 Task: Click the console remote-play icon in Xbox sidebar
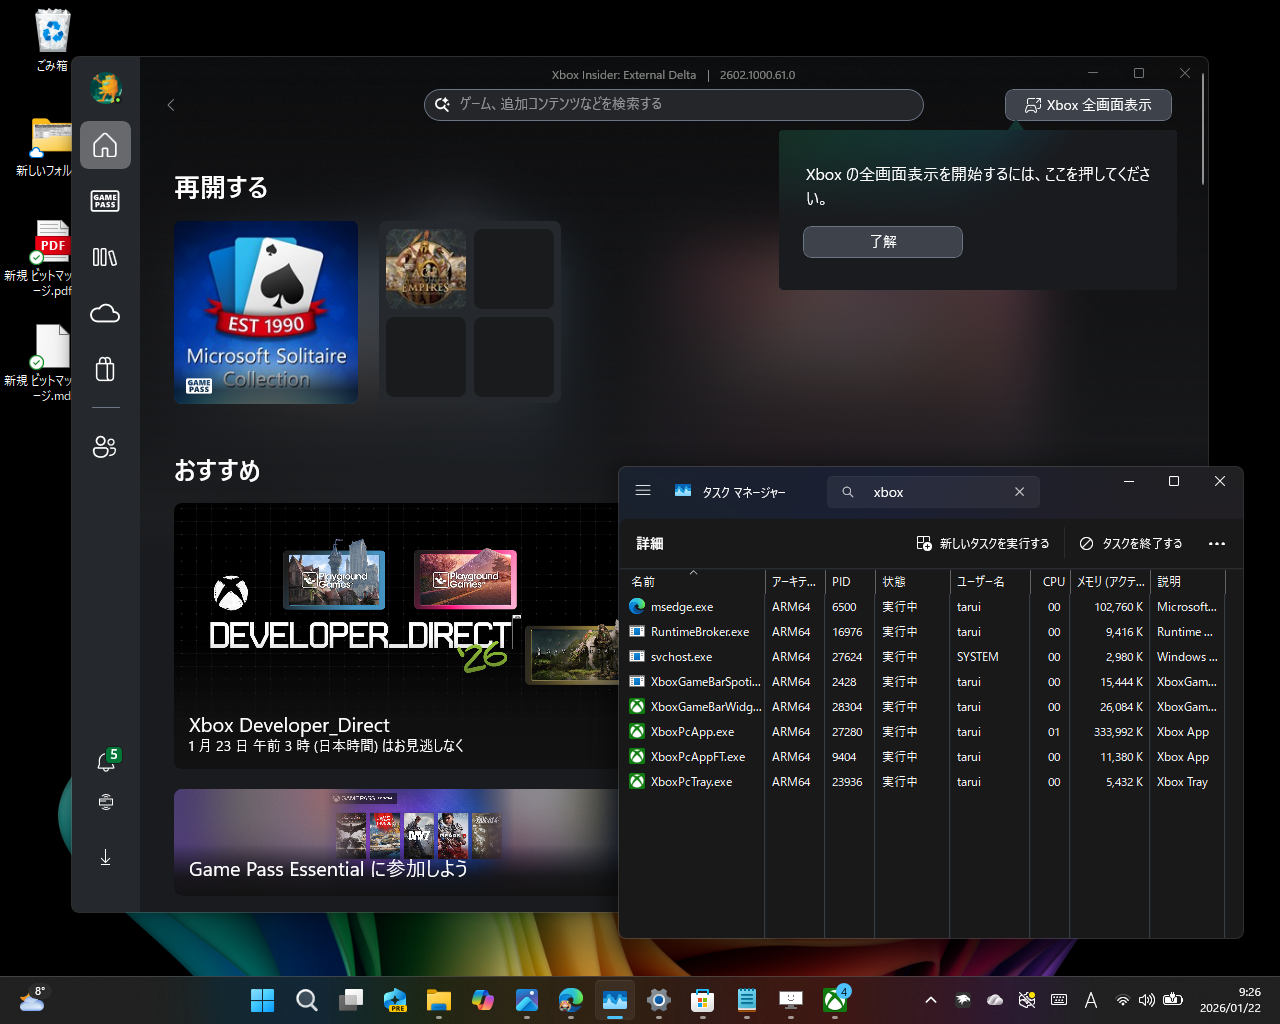coord(106,802)
